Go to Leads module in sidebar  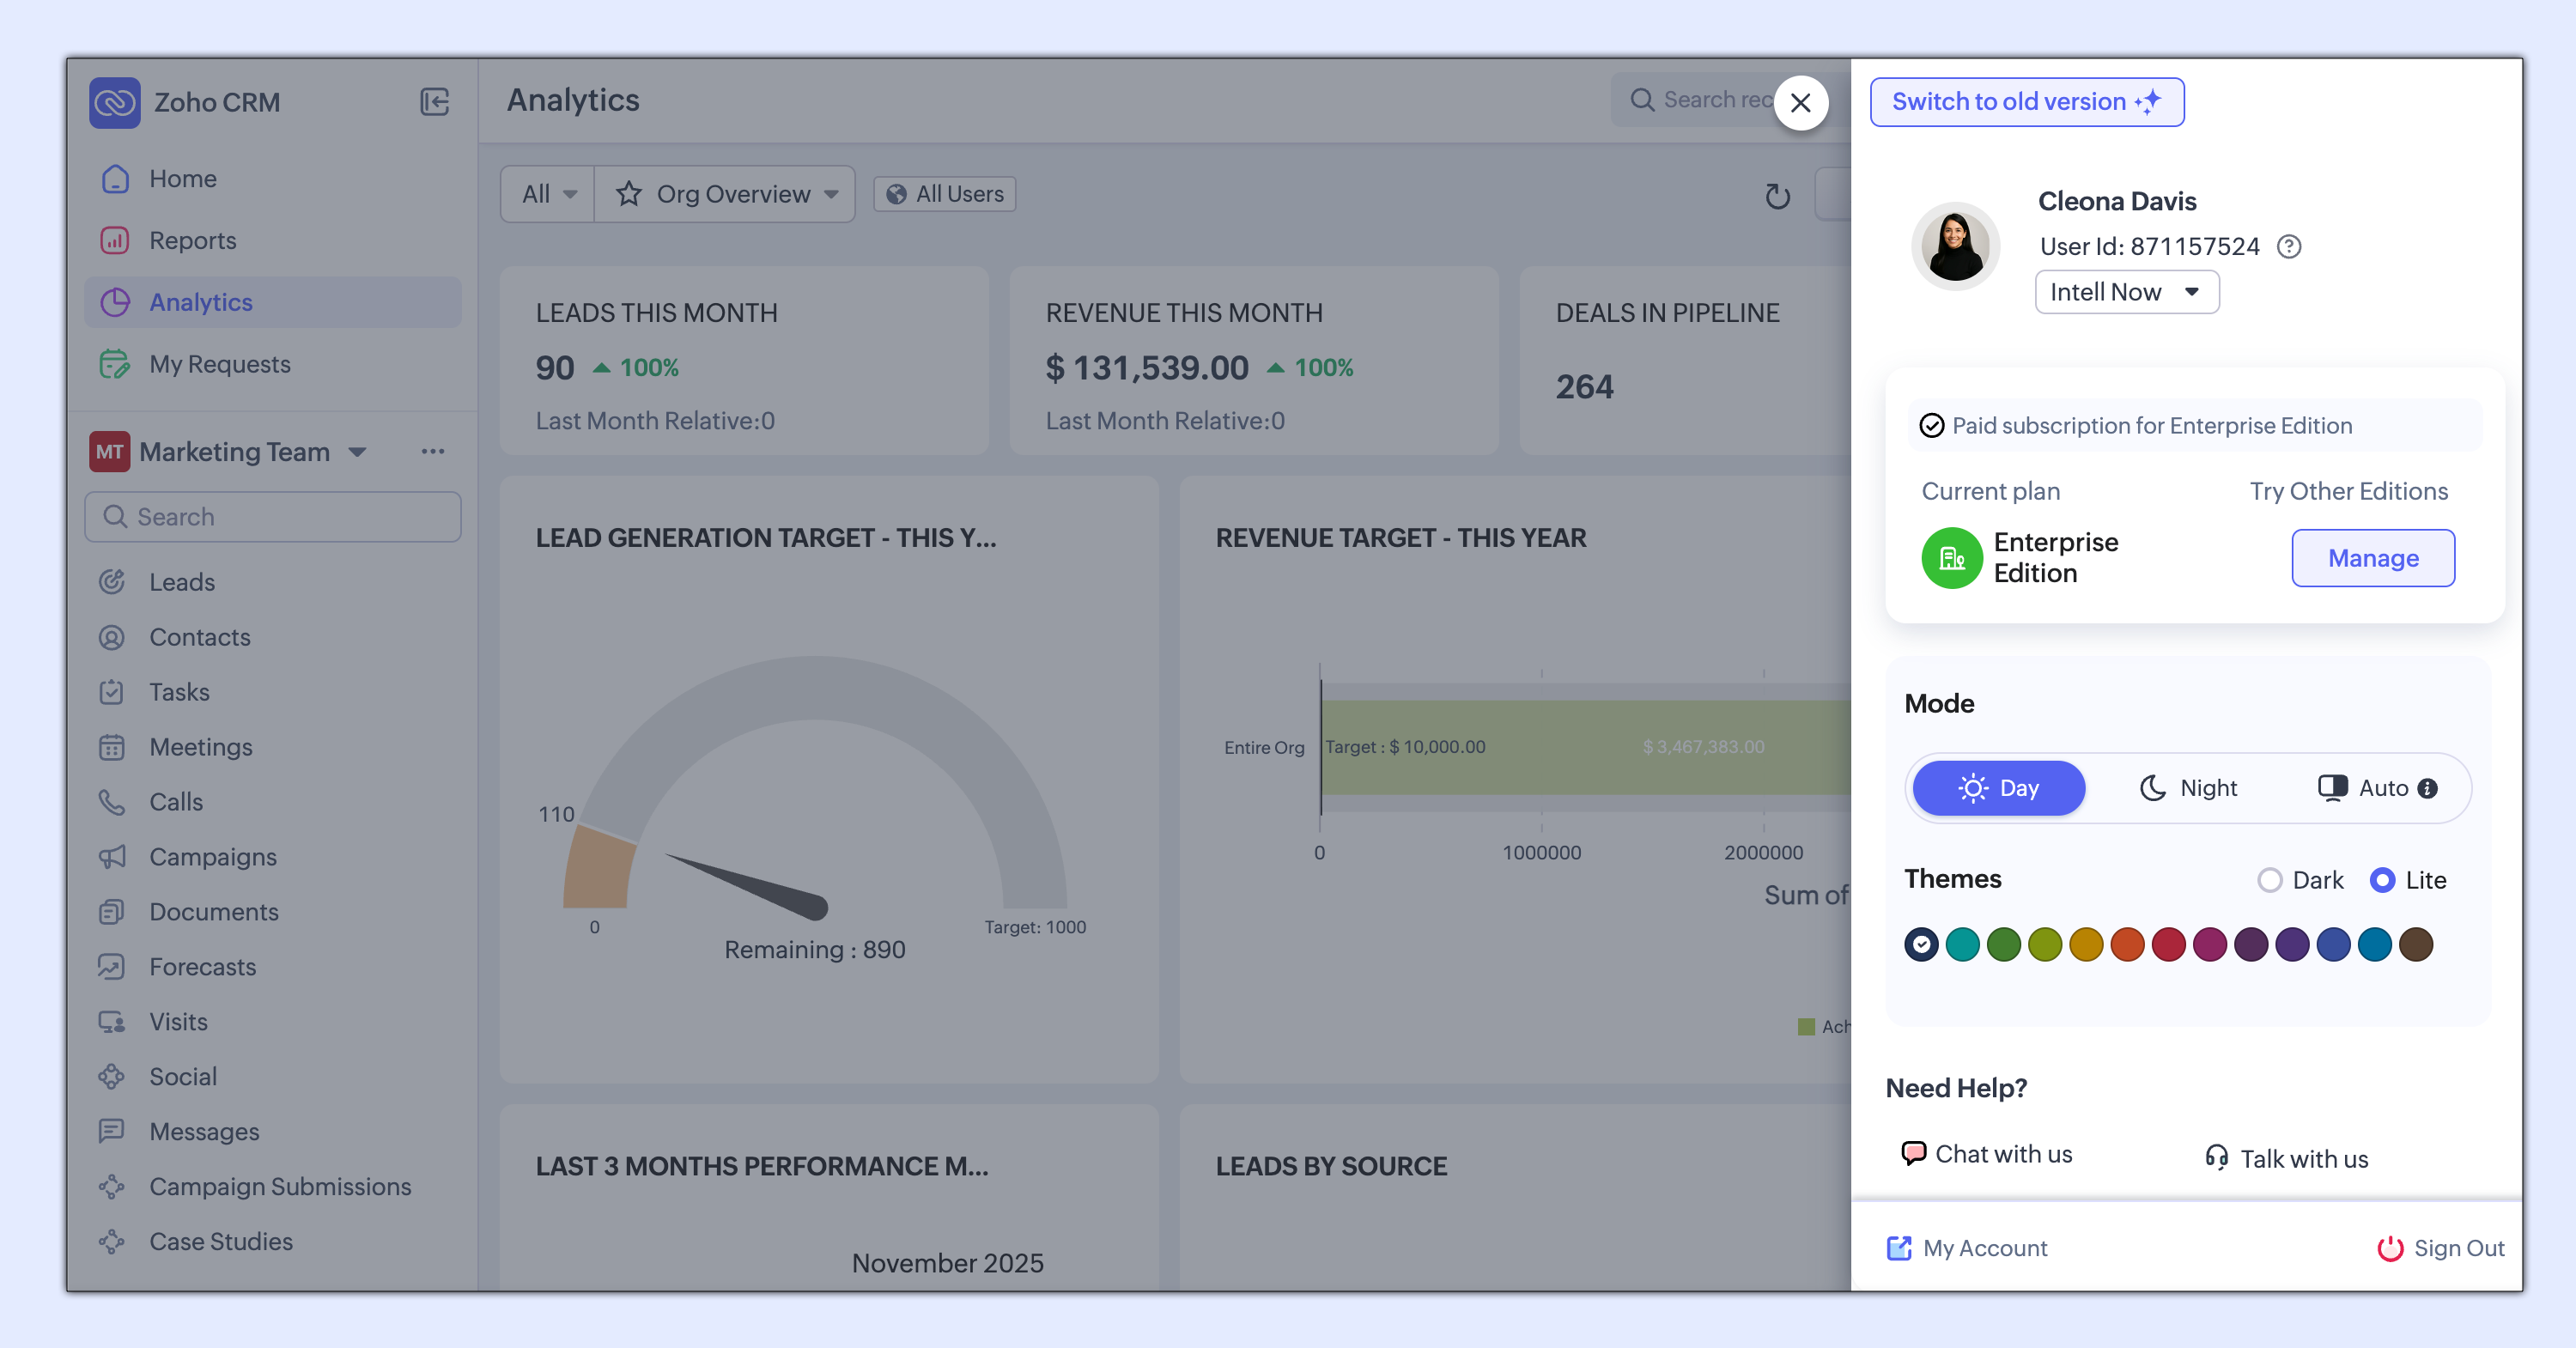pyautogui.click(x=181, y=582)
